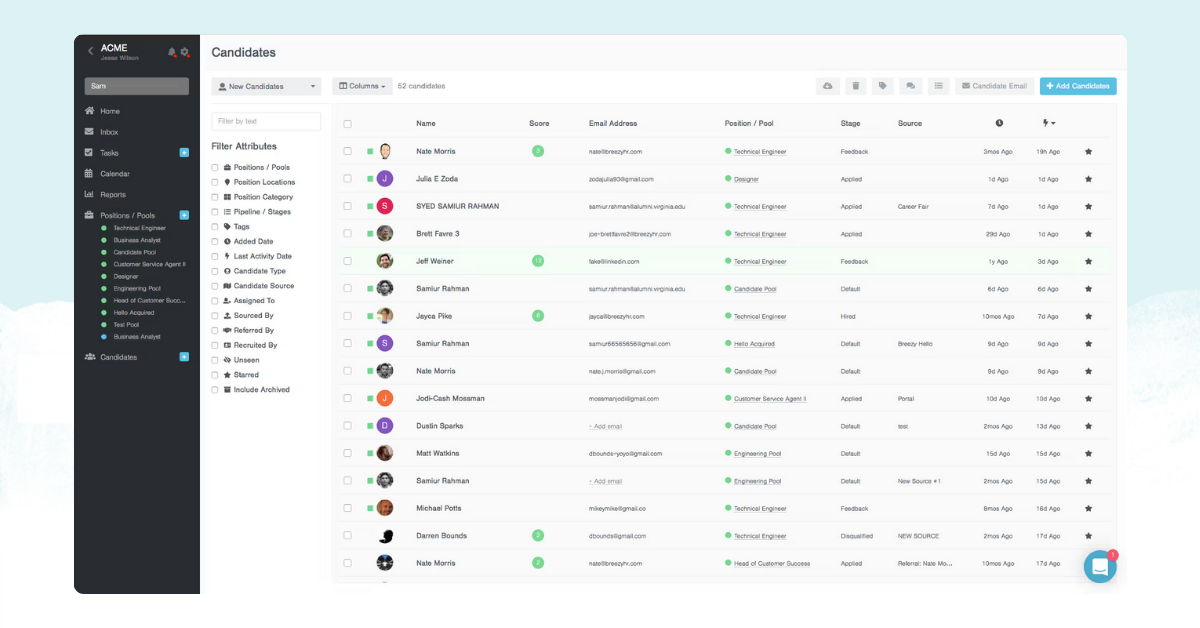The width and height of the screenshot is (1200, 628).
Task: Expand the Columns dropdown
Action: tap(361, 86)
